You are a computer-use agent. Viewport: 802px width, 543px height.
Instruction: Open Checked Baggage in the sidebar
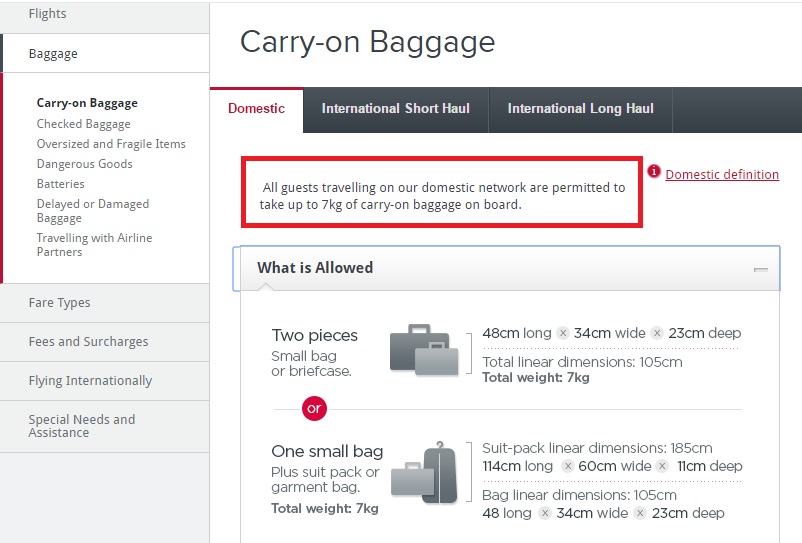coord(83,124)
